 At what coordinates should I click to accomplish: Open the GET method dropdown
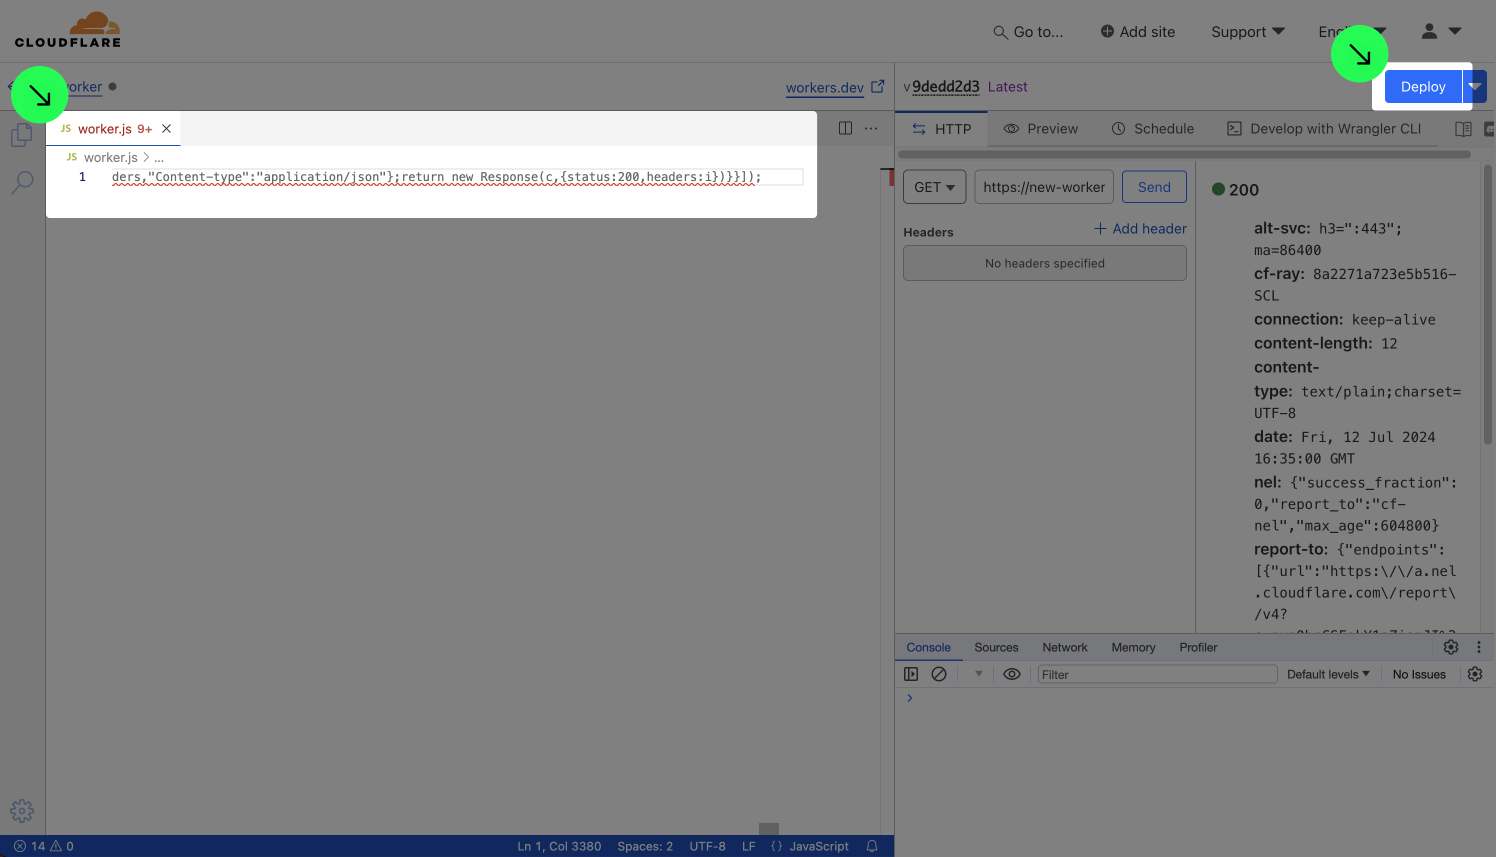click(x=935, y=187)
